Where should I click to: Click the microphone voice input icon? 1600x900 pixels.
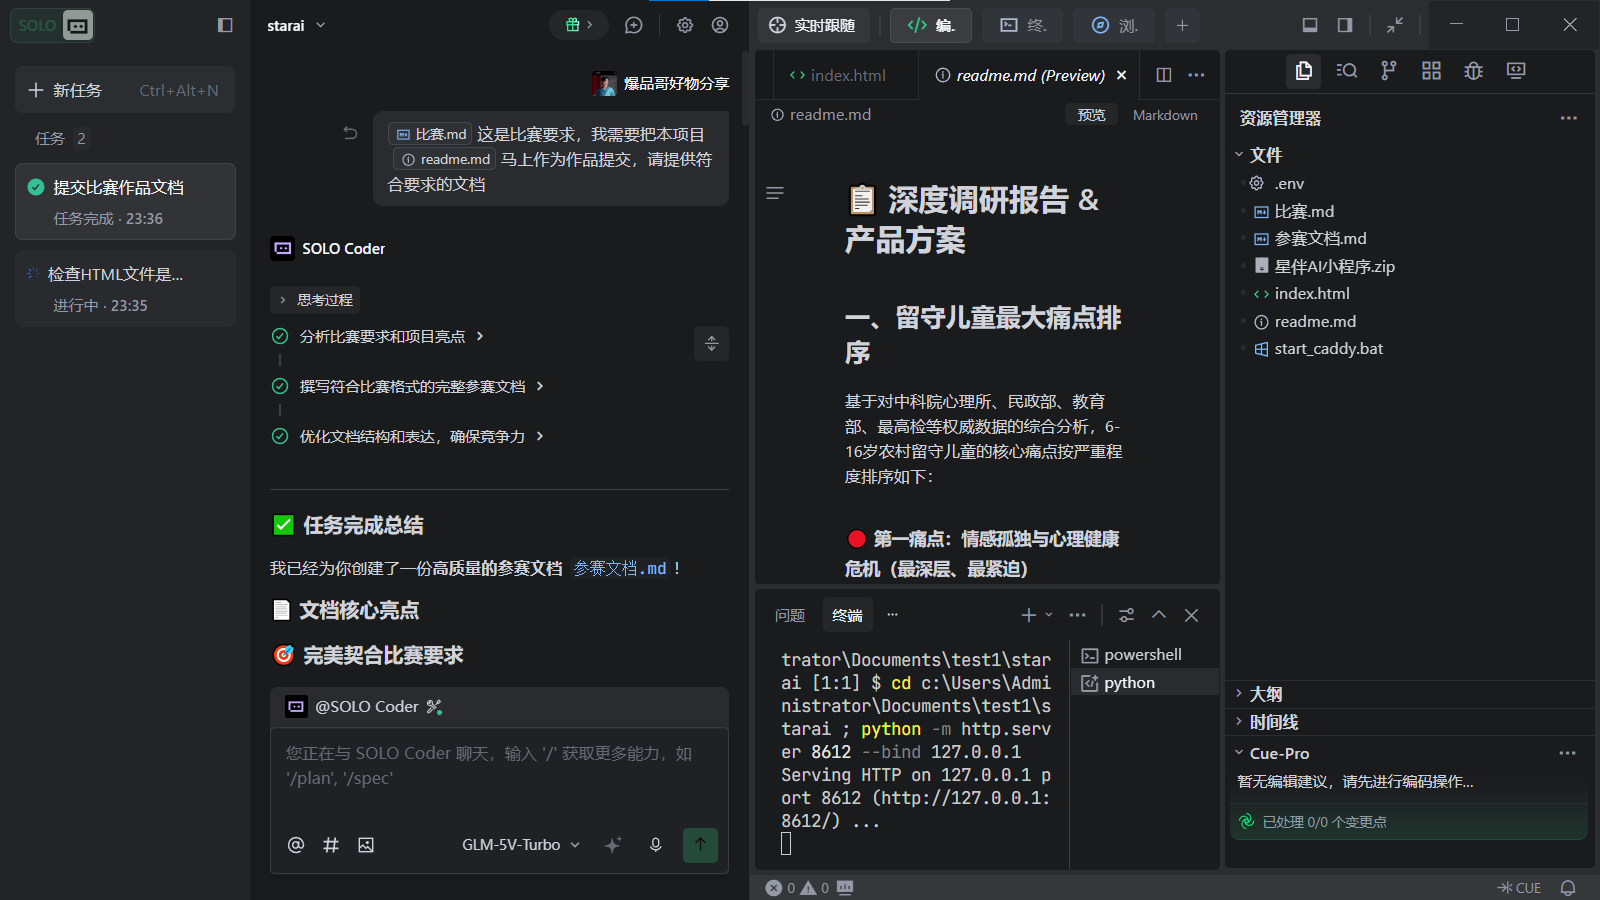point(655,845)
